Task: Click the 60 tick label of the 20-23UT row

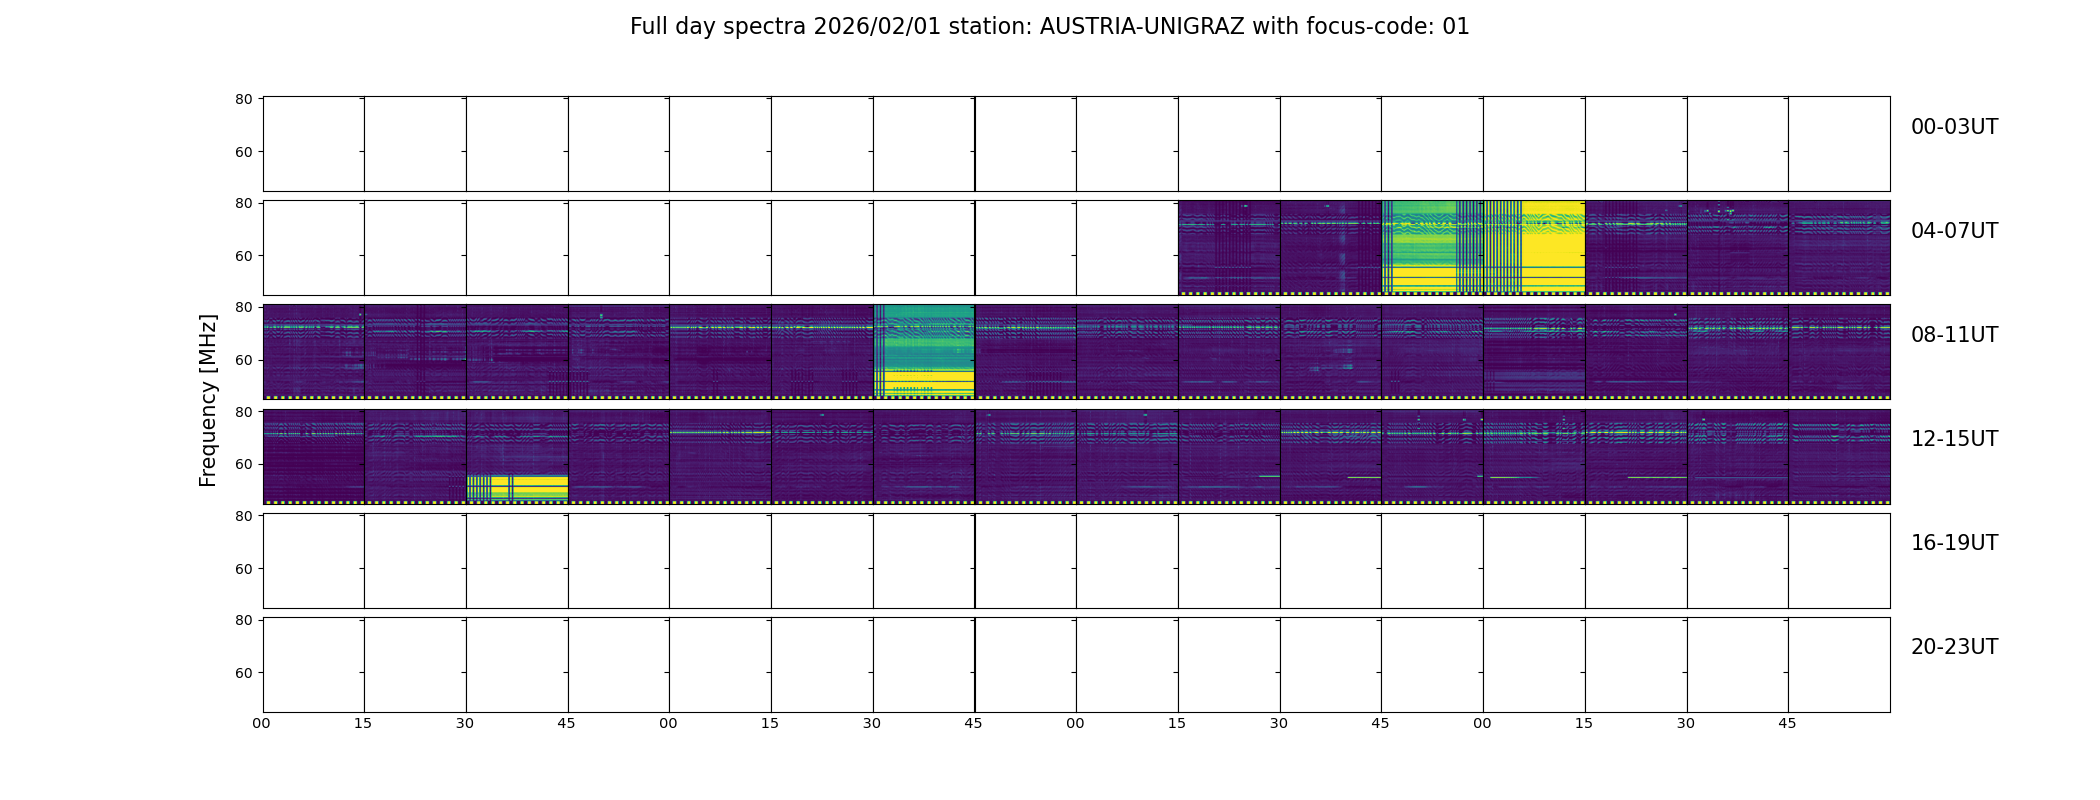Action: point(243,673)
